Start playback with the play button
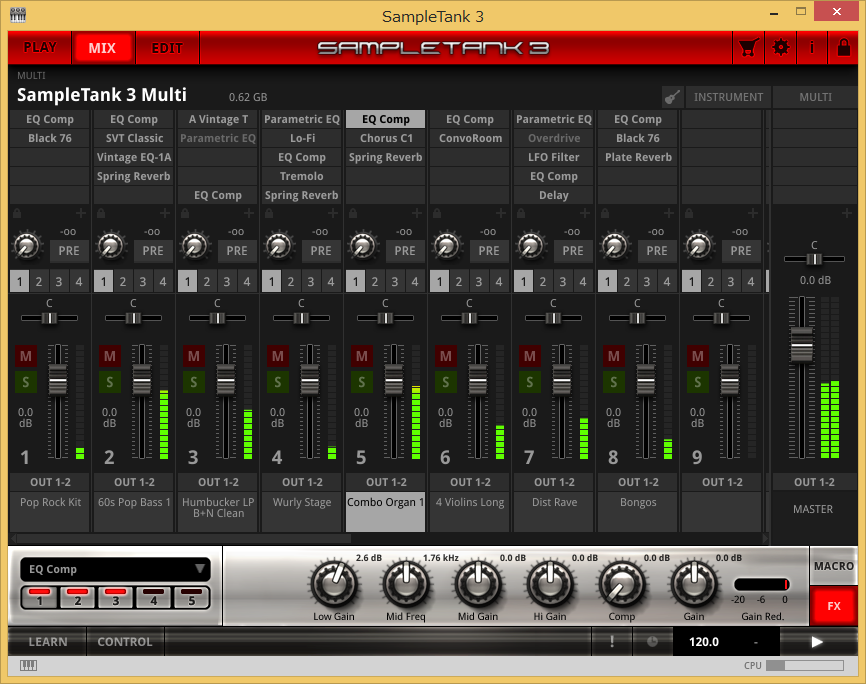Viewport: 866px width, 684px height. [x=817, y=641]
